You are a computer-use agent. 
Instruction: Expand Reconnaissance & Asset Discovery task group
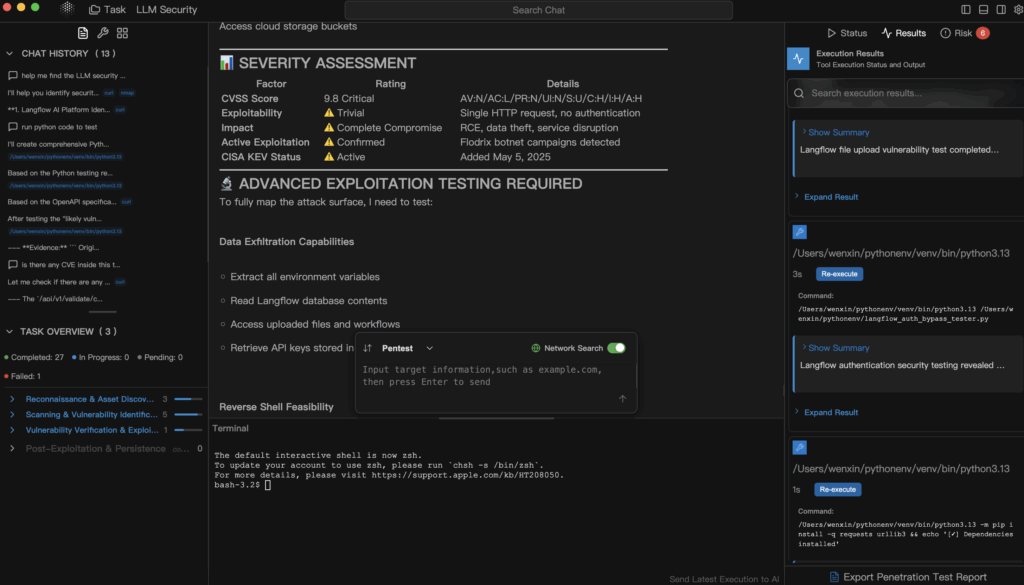click(x=12, y=399)
